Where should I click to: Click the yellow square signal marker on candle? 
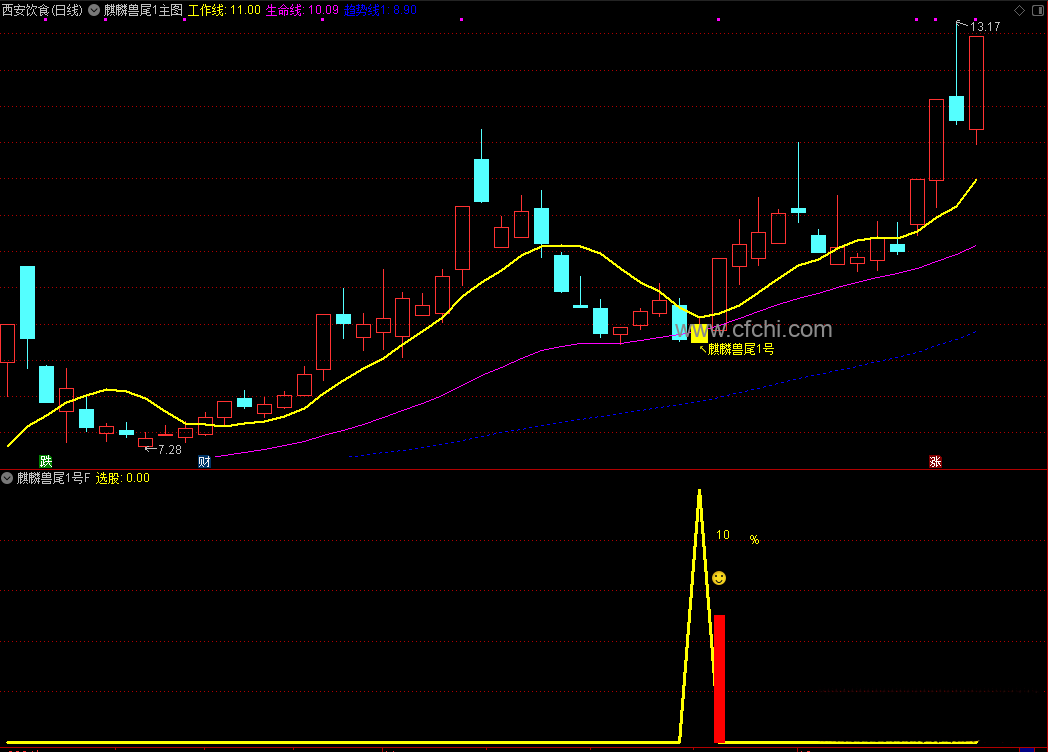click(699, 334)
